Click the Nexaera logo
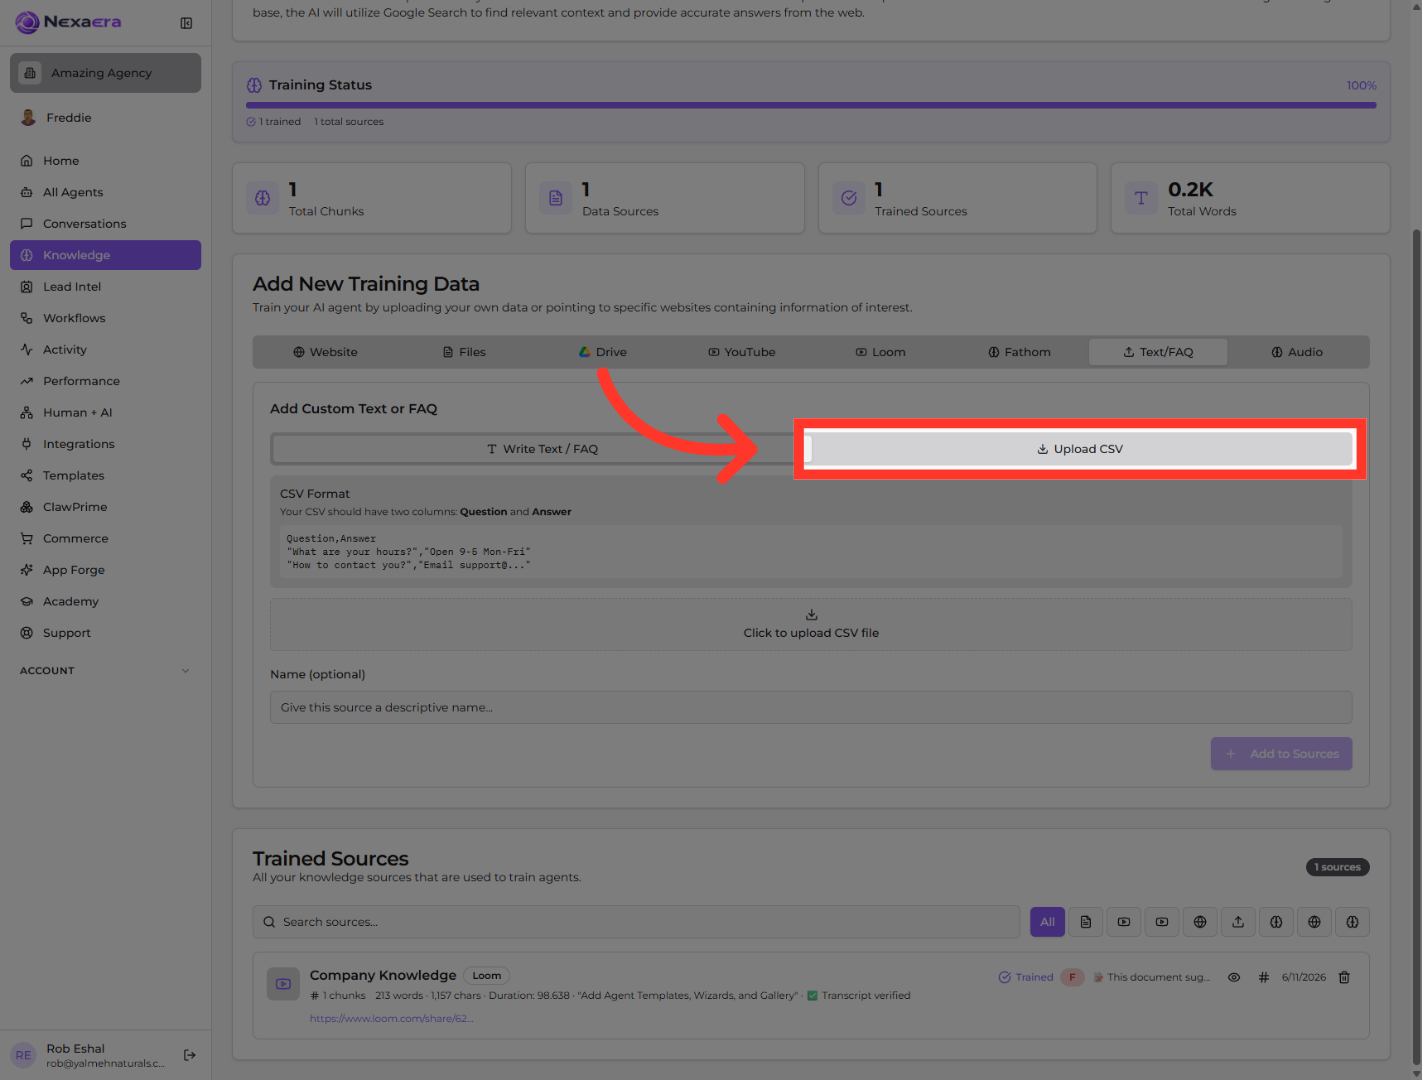Image resolution: width=1422 pixels, height=1080 pixels. (x=69, y=22)
